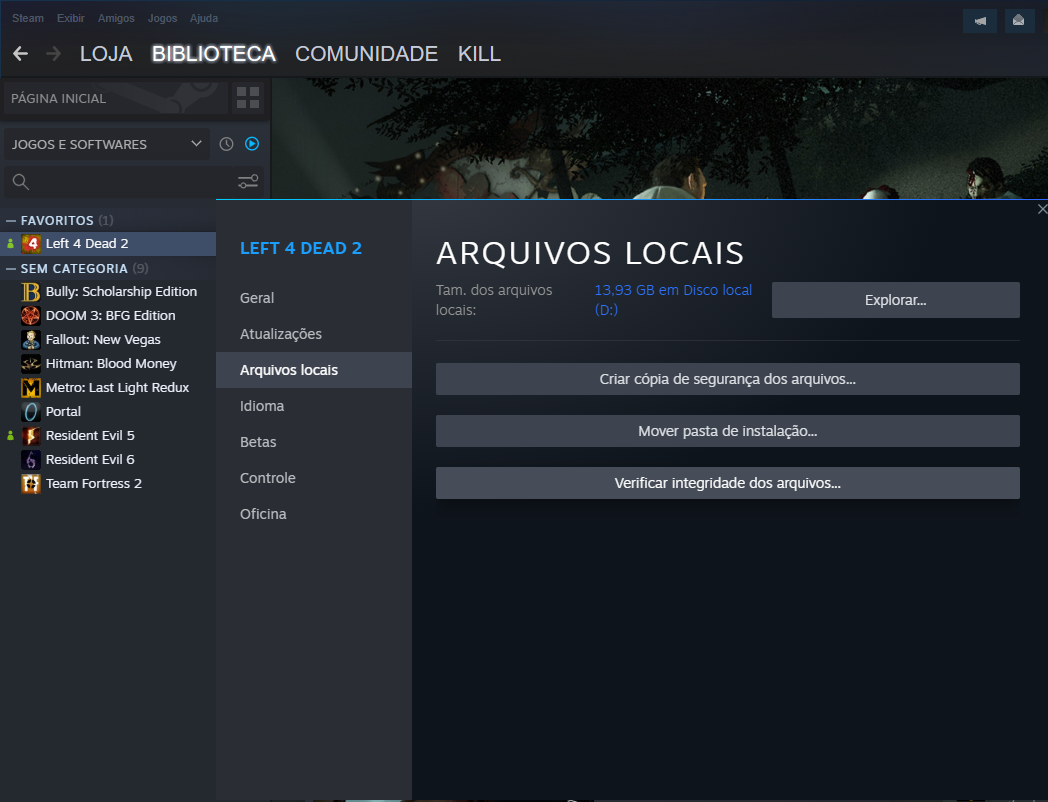Toggle the ready-to-play filter icon
Viewport: 1048px width, 802px height.
click(x=252, y=144)
